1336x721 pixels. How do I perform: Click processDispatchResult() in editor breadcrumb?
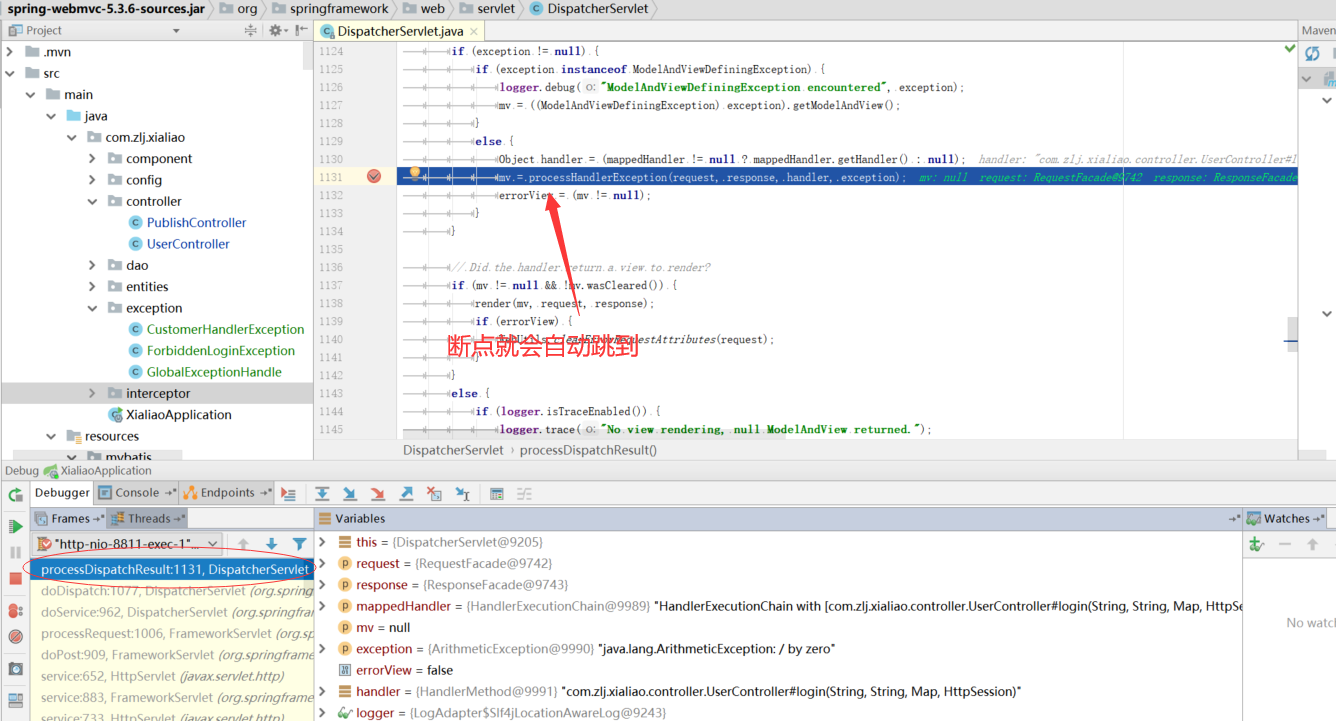pyautogui.click(x=588, y=450)
